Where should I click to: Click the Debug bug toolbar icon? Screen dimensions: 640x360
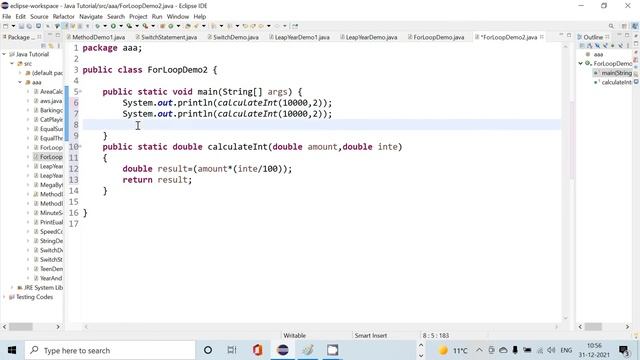[x=98, y=26]
